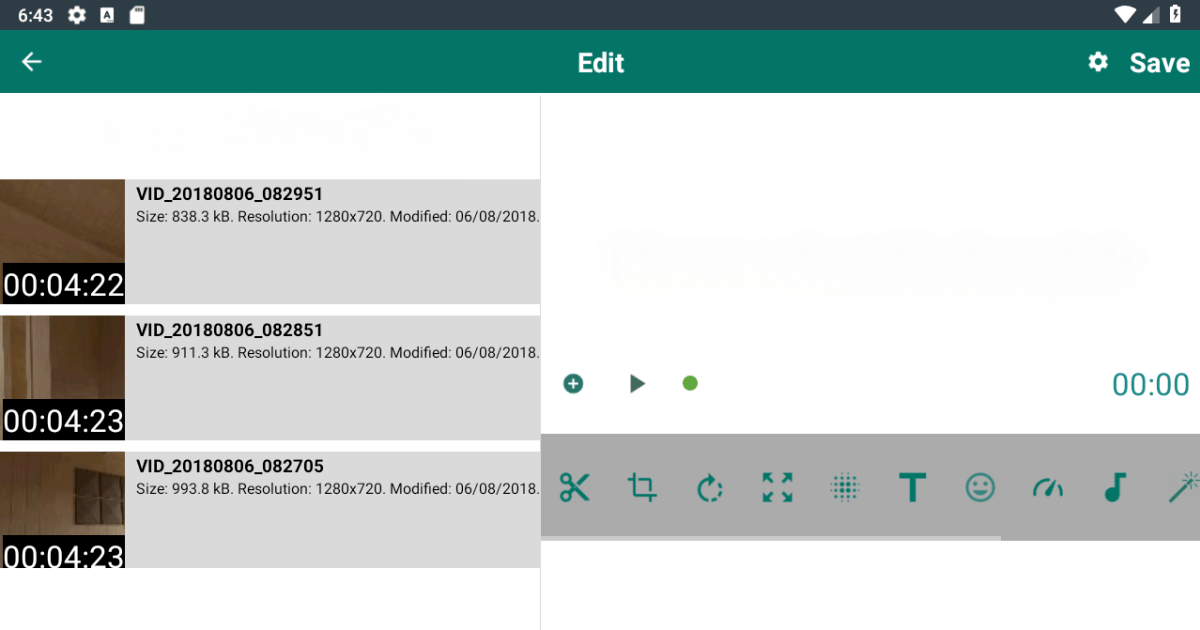Viewport: 1200px width, 630px height.
Task: Click the 00:00 timestamp display
Action: (x=1150, y=385)
